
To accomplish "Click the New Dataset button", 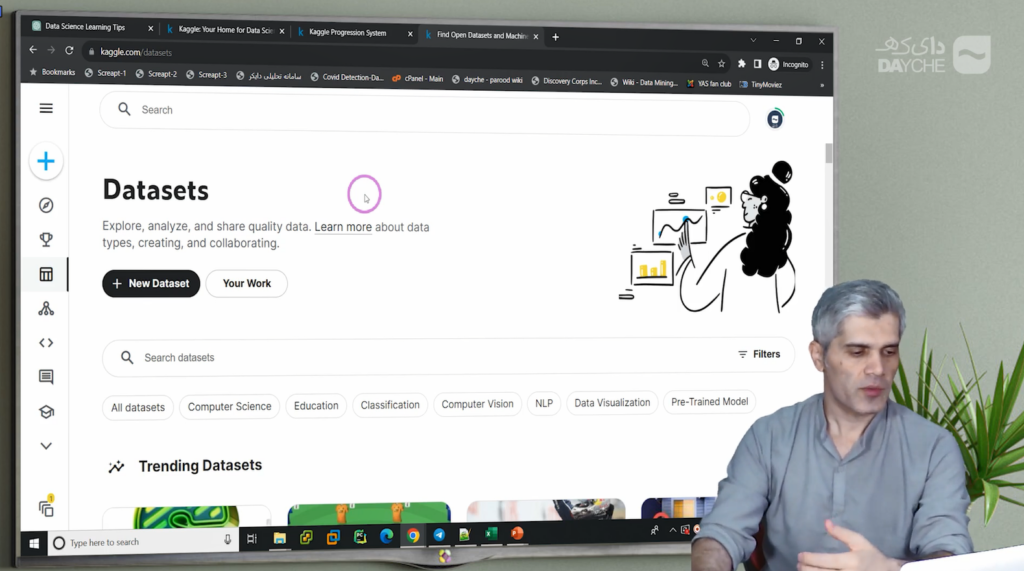I will tap(151, 284).
